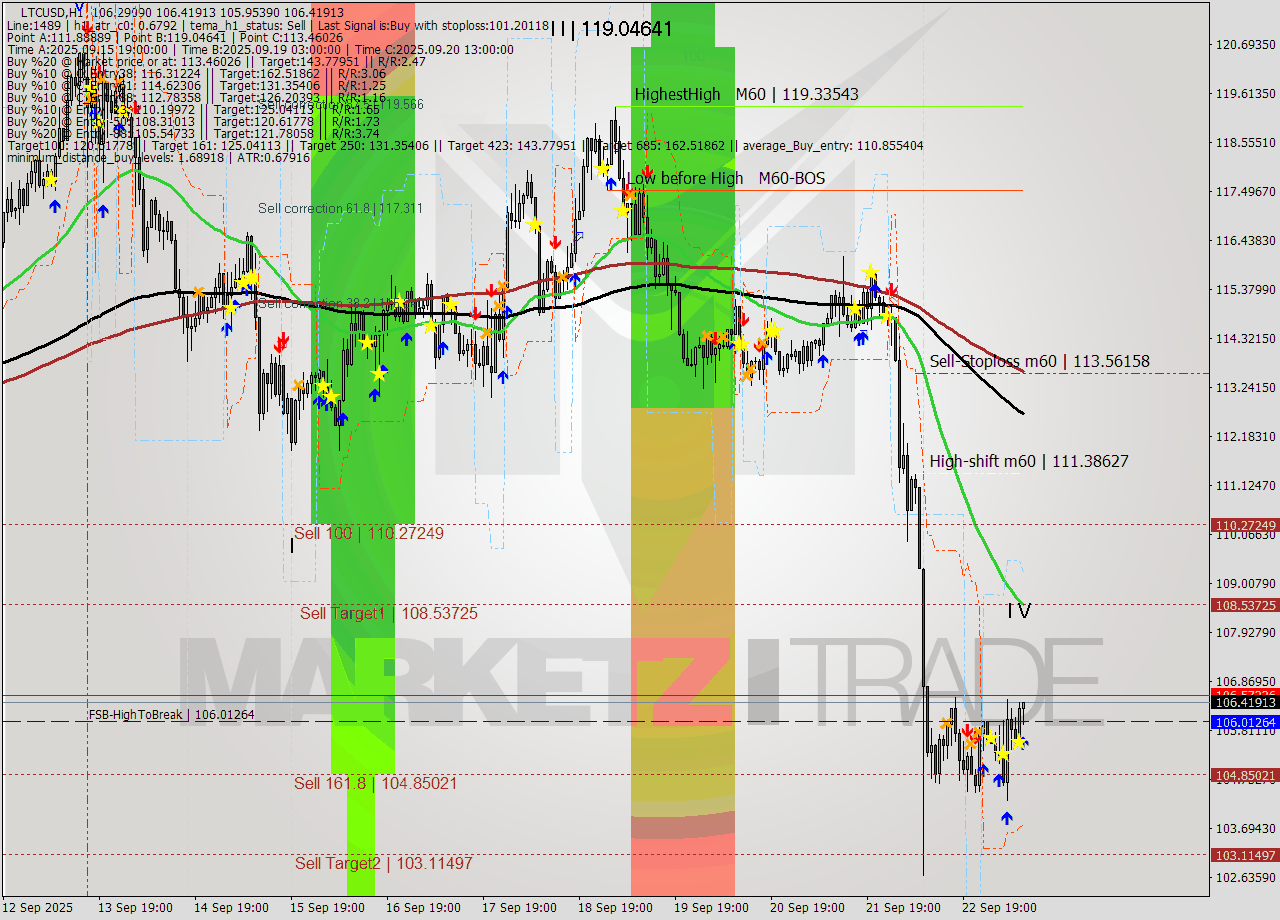Click the High-shift m60 111.38627 text label
Image resolution: width=1280 pixels, height=920 pixels.
[1030, 461]
